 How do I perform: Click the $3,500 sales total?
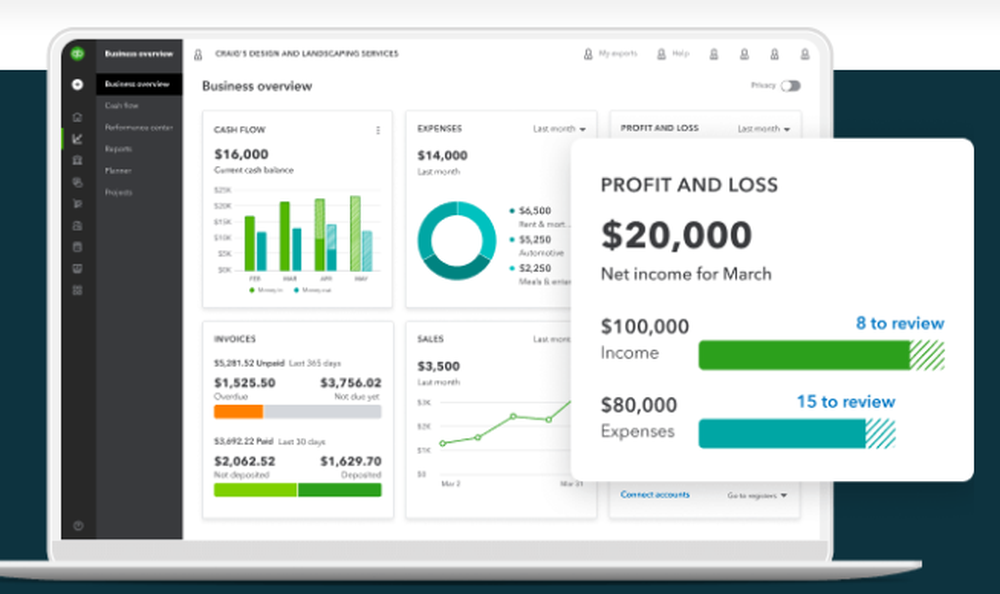438,366
